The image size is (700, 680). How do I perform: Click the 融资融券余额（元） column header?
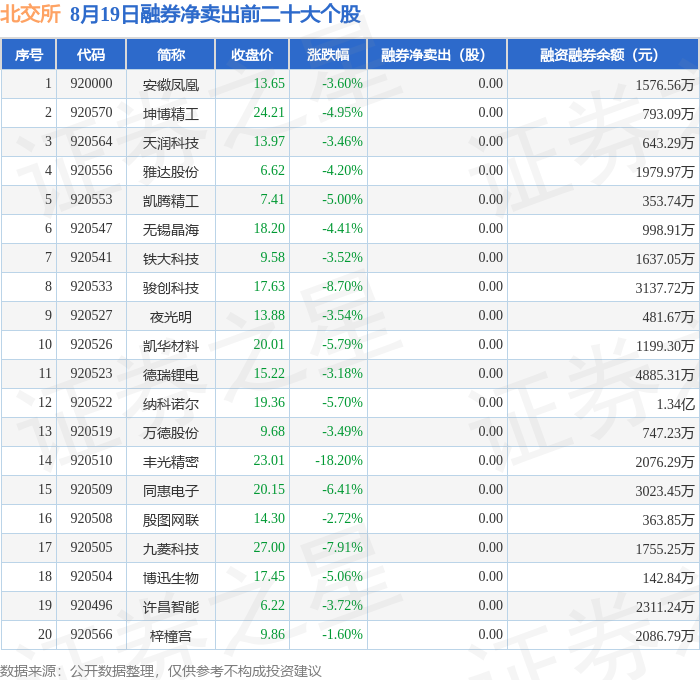click(x=603, y=55)
